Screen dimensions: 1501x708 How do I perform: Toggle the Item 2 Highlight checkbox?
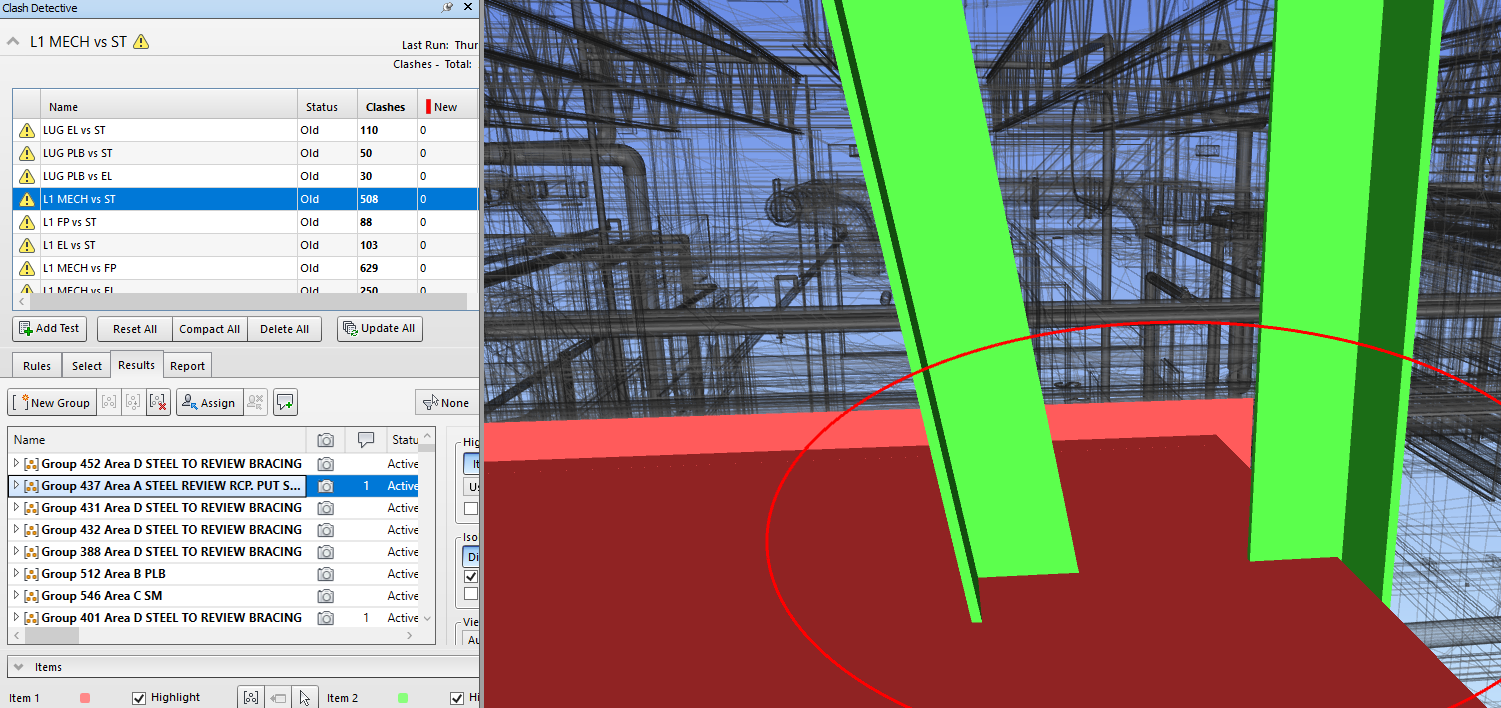(457, 698)
